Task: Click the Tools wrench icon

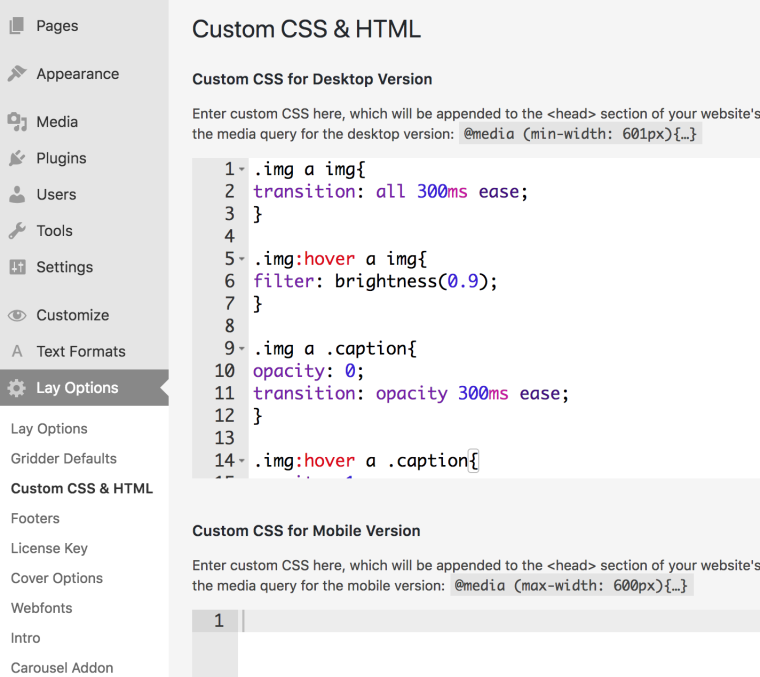Action: (17, 231)
